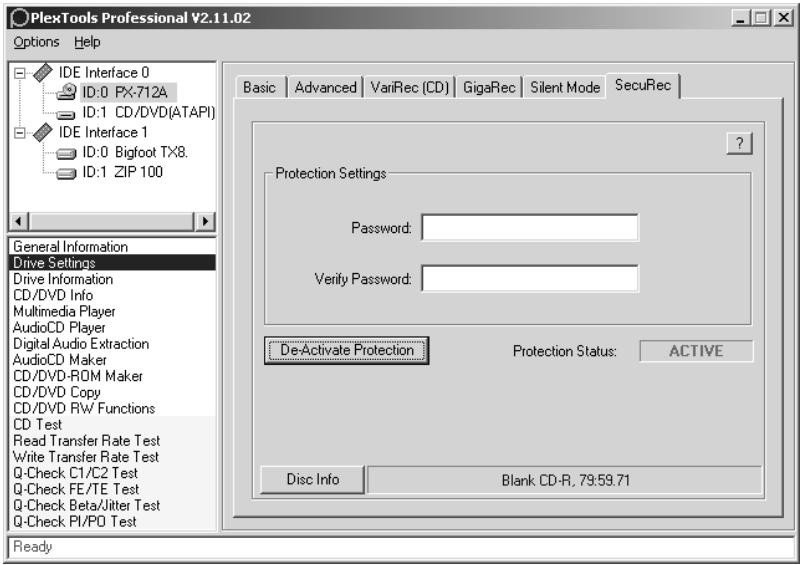Click the IDE Interface 1 controller icon

pos(42,132)
